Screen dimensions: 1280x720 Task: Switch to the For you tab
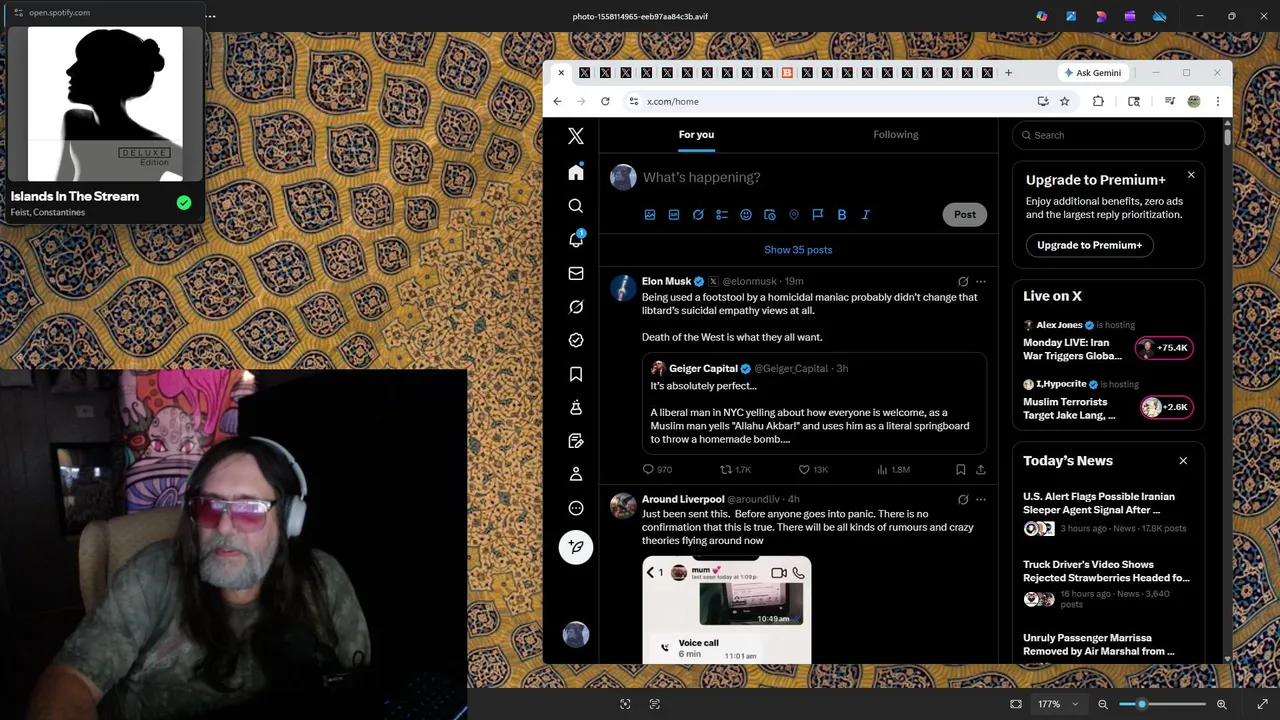pos(696,135)
